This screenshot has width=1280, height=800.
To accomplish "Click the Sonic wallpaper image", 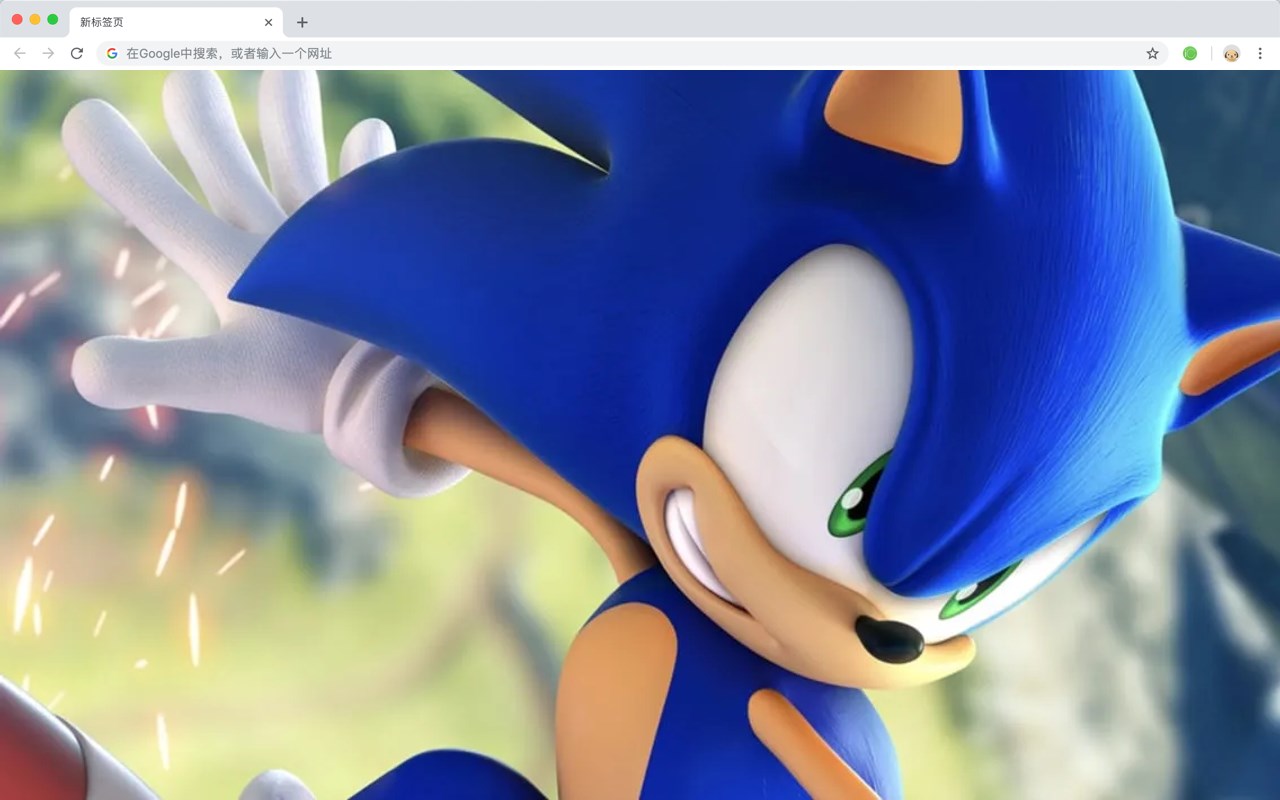I will pyautogui.click(x=640, y=435).
